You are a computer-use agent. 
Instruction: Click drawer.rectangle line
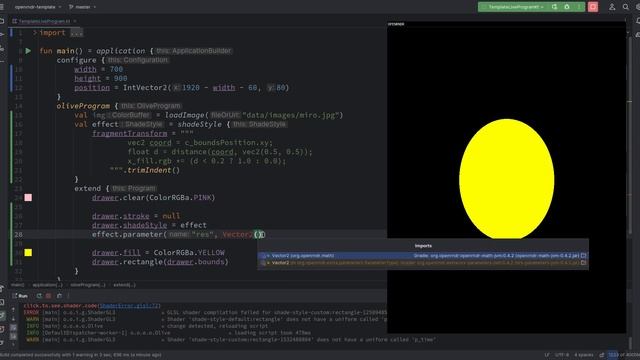160,262
